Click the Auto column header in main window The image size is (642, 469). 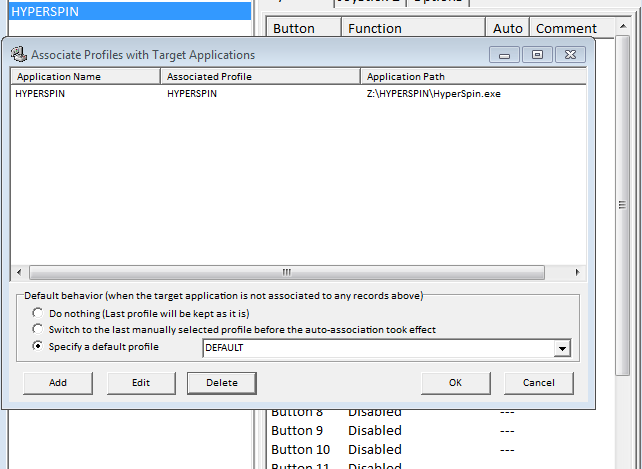click(x=508, y=28)
